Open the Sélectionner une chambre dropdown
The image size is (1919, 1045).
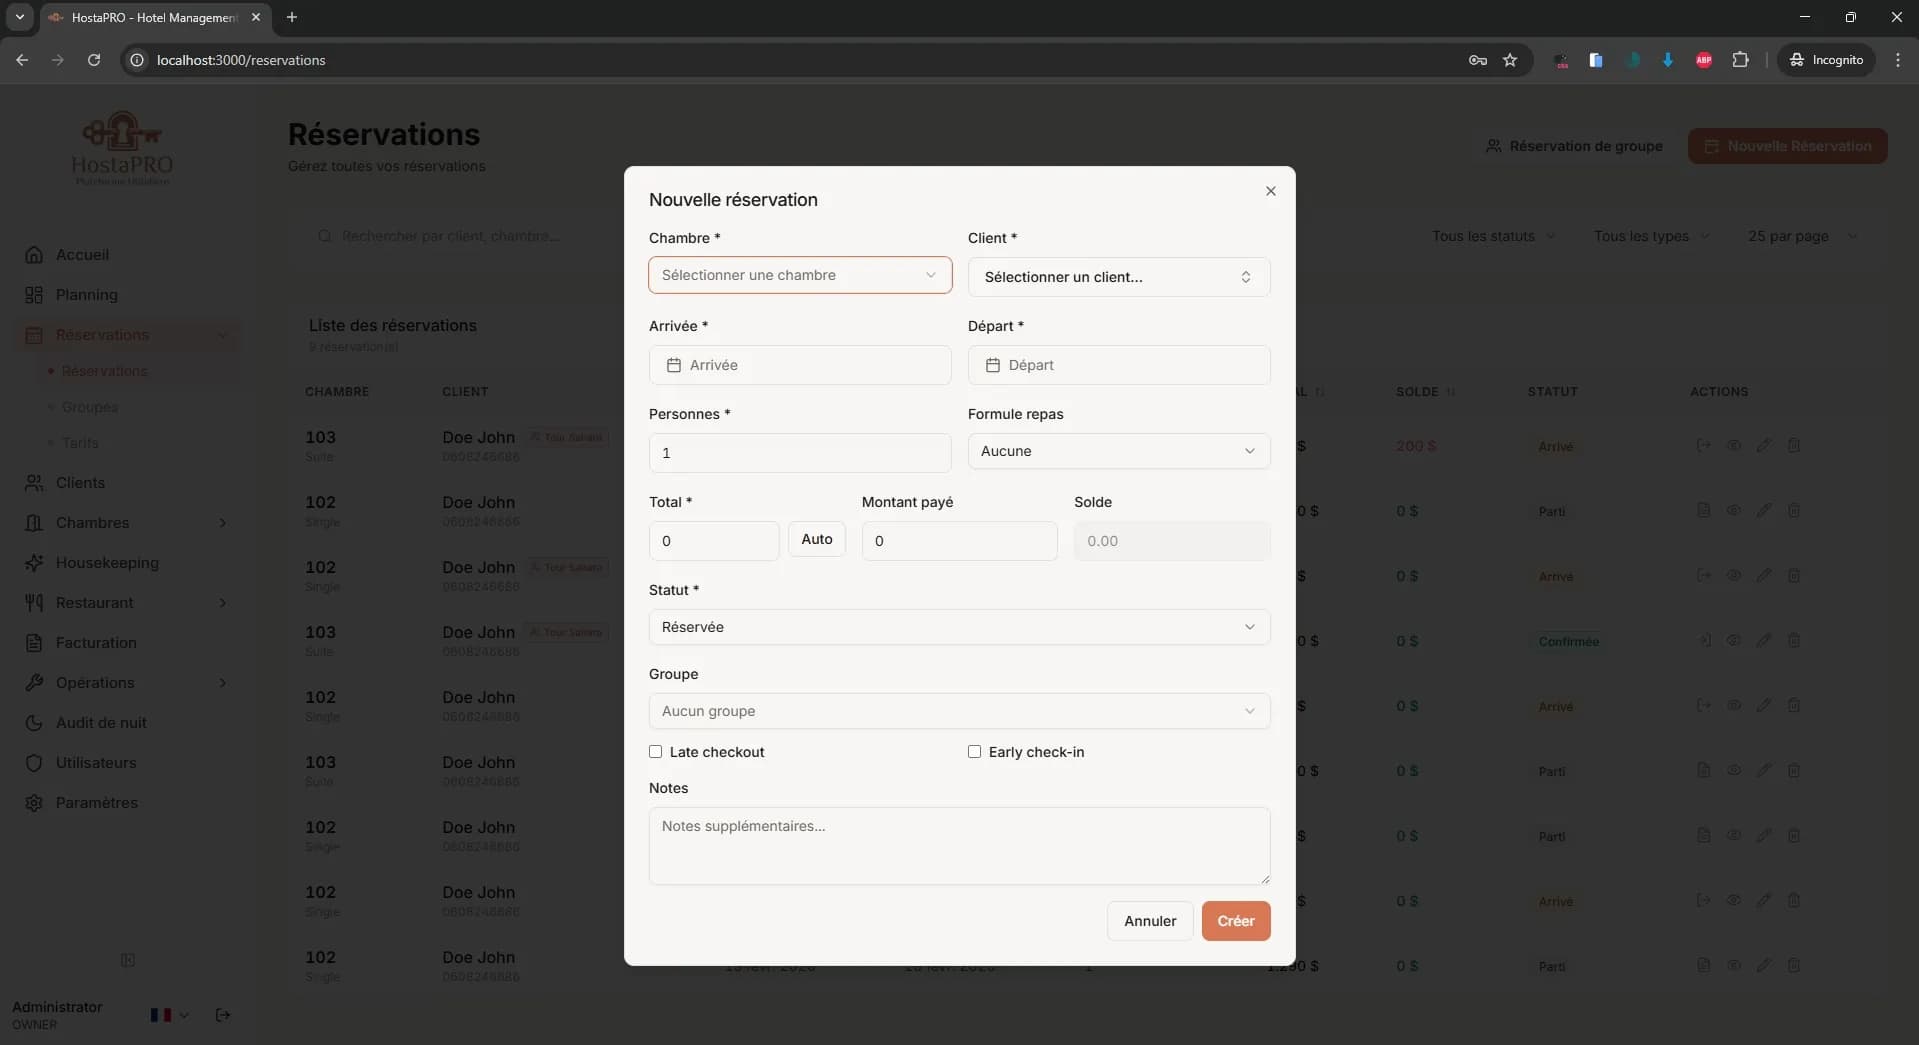click(x=799, y=275)
